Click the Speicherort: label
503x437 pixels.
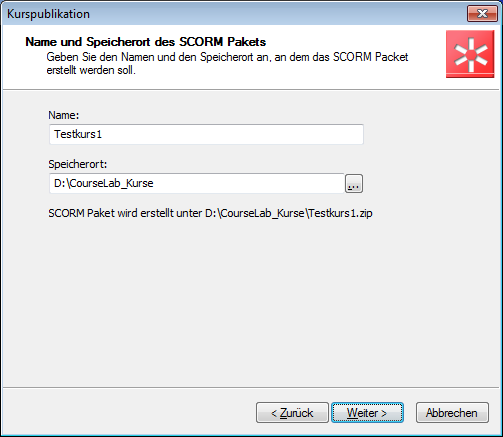pyautogui.click(x=78, y=164)
